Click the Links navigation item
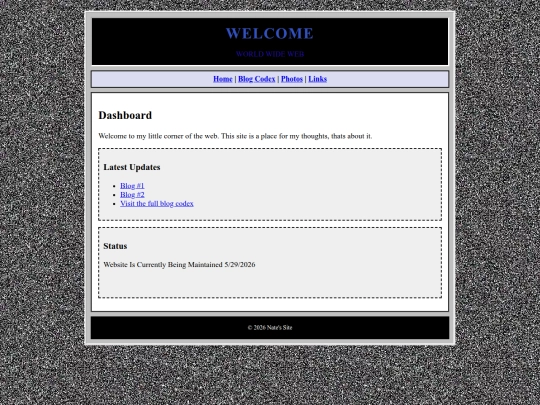Viewport: 540px width, 405px height. [318, 79]
